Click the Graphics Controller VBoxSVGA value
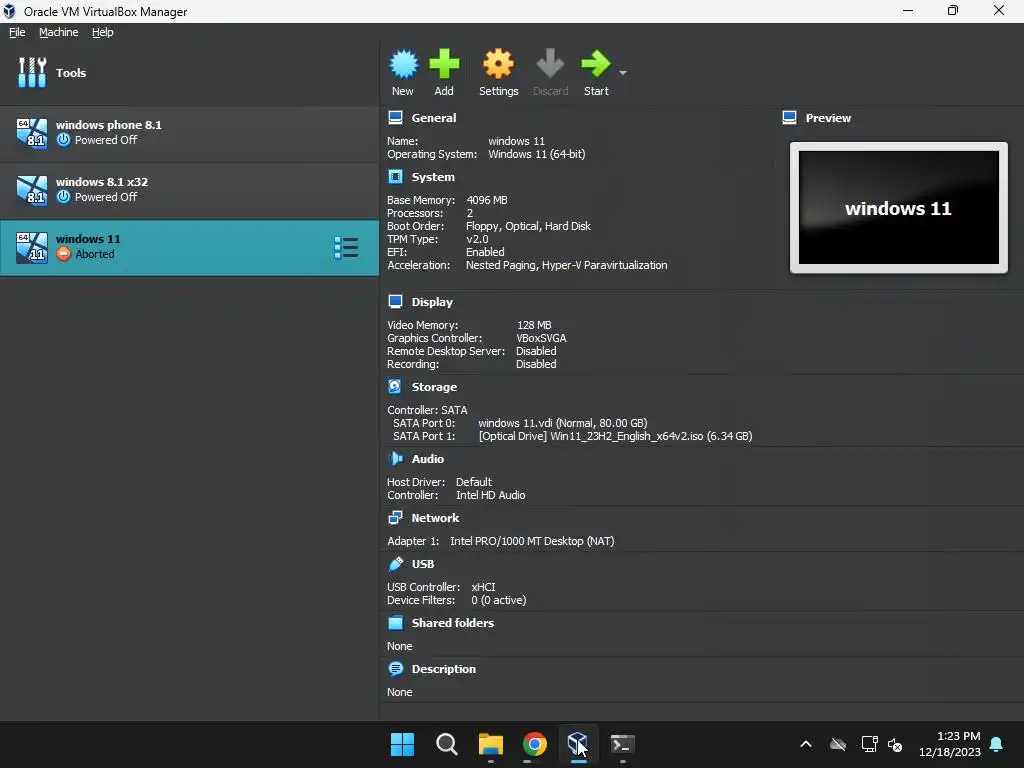Viewport: 1024px width, 768px height. click(x=541, y=338)
